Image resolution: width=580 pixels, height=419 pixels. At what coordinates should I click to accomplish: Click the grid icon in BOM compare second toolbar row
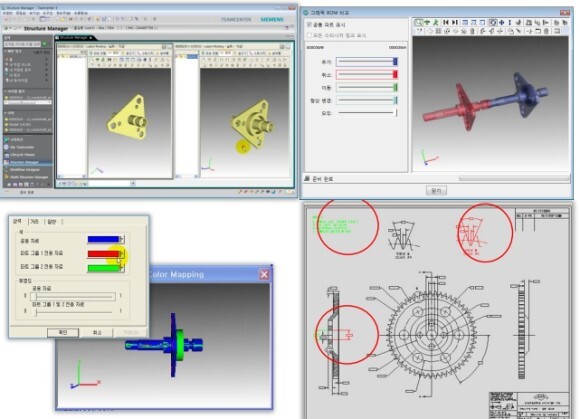coord(439,31)
